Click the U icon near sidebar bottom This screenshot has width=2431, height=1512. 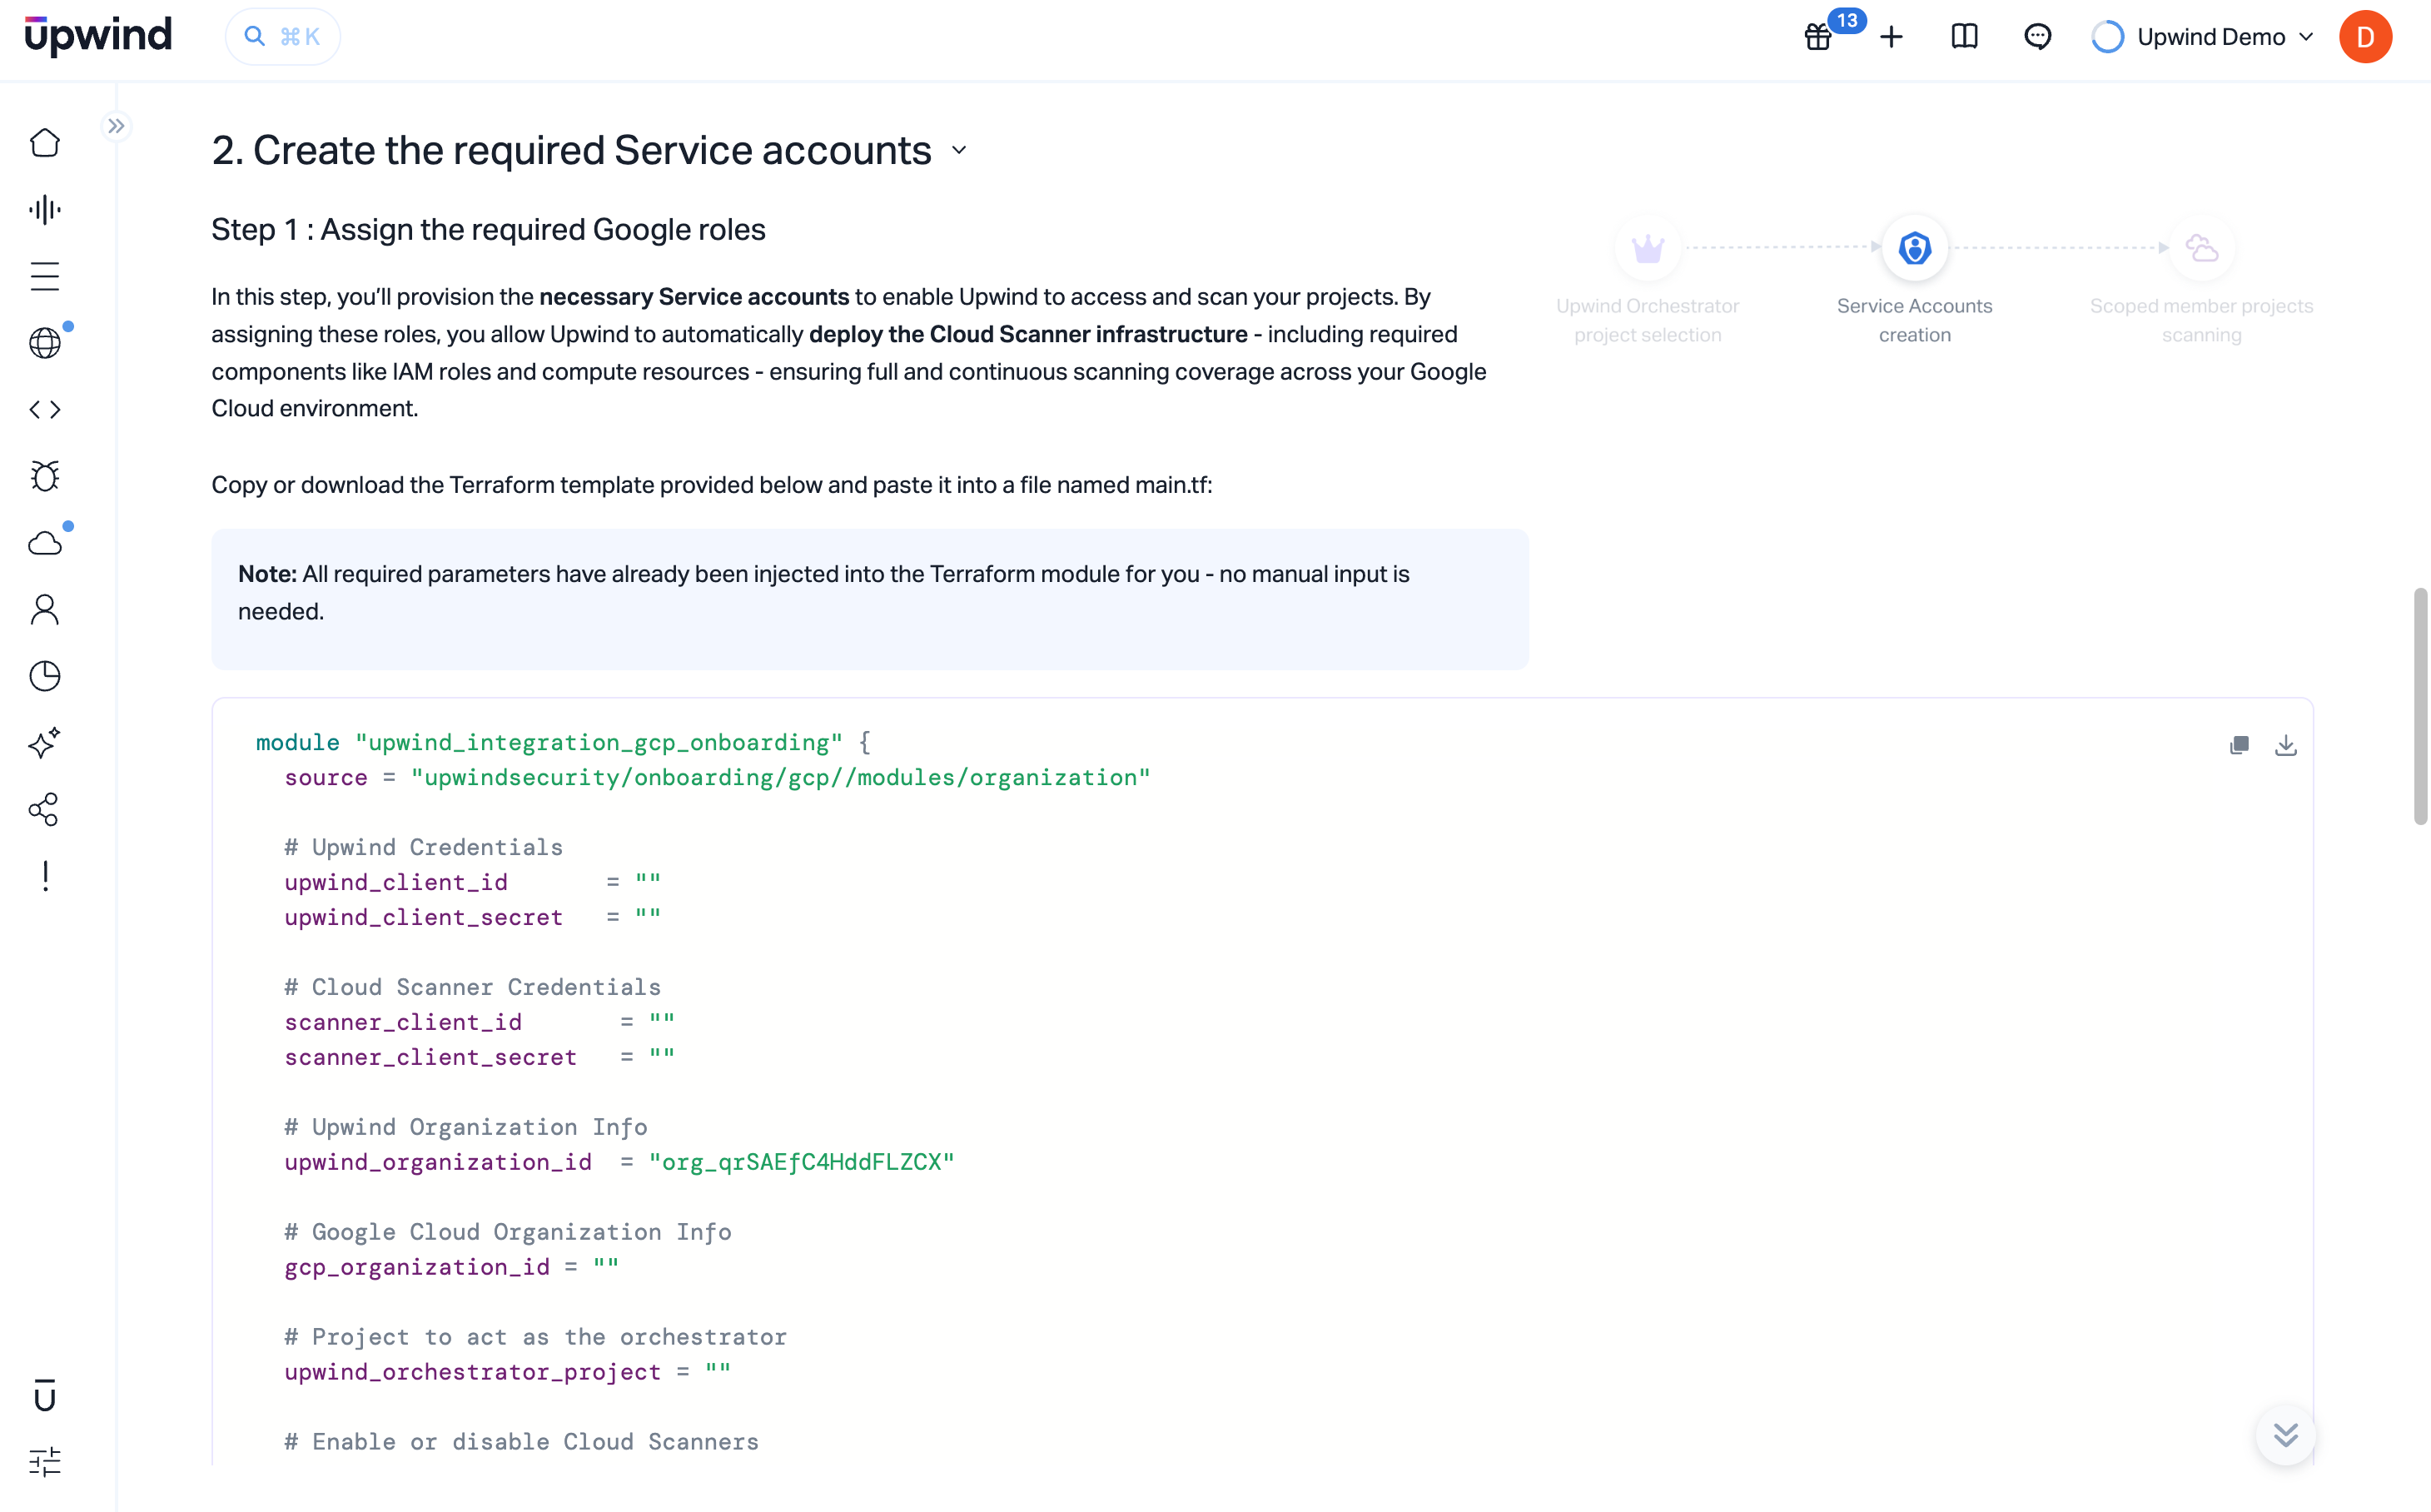pyautogui.click(x=45, y=1396)
